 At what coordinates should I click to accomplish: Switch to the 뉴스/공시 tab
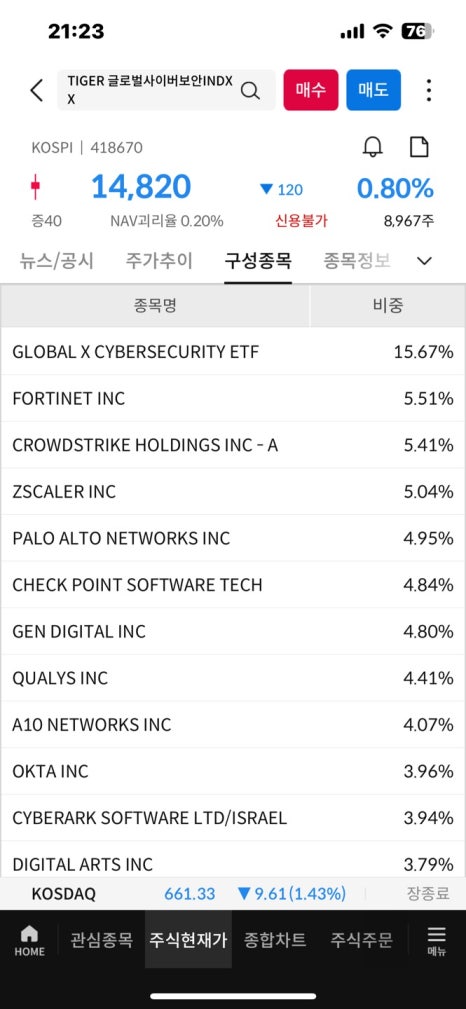click(57, 261)
